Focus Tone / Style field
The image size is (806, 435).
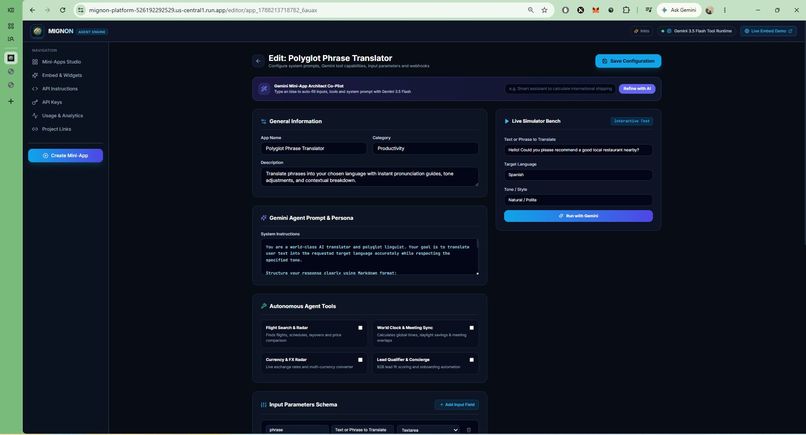(x=578, y=200)
